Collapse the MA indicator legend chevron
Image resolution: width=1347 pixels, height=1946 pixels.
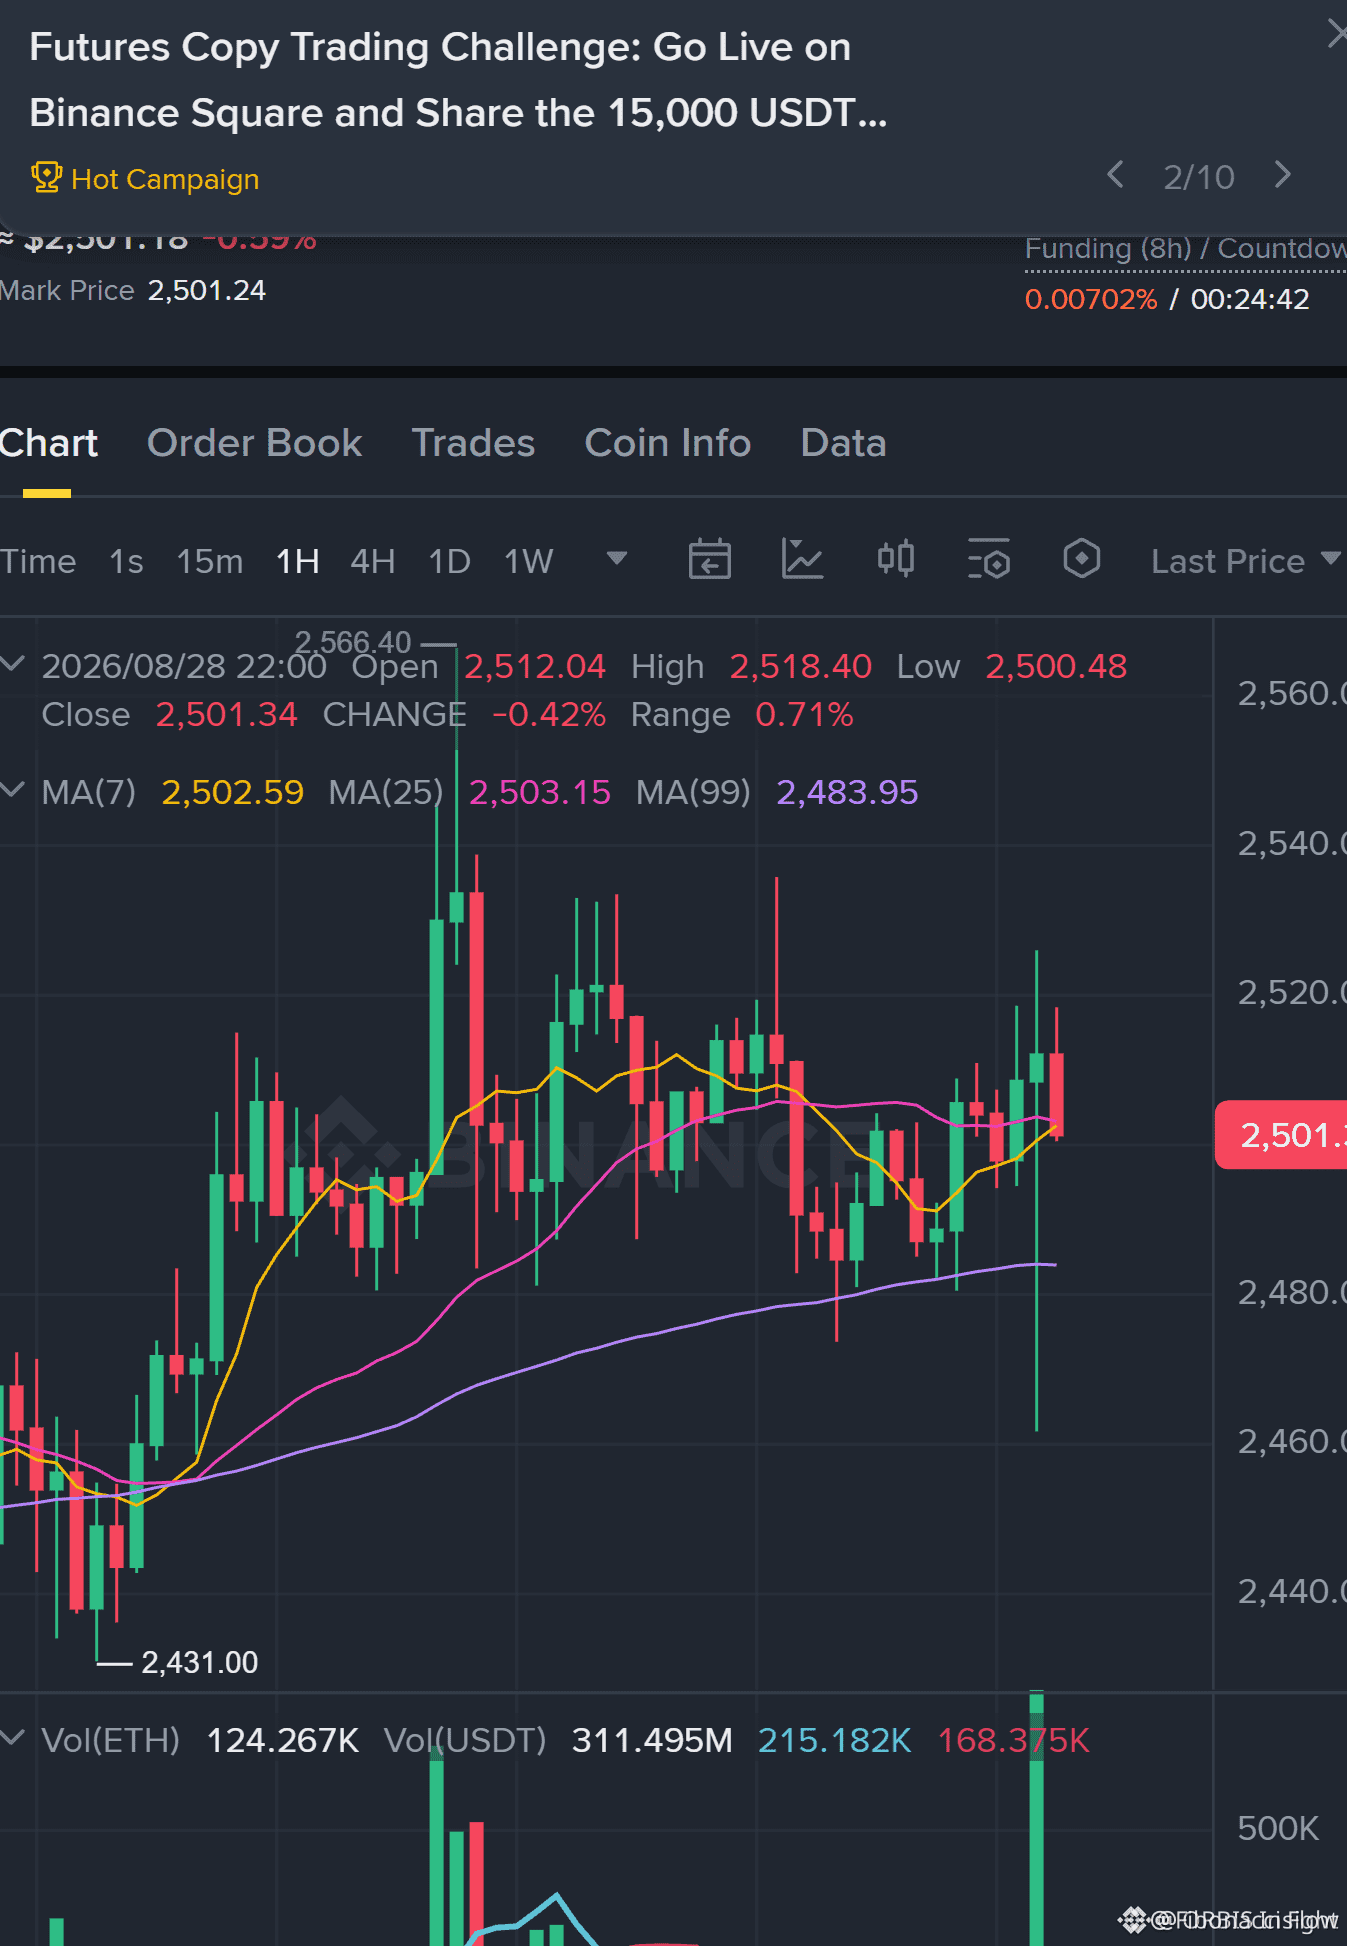click(x=13, y=790)
